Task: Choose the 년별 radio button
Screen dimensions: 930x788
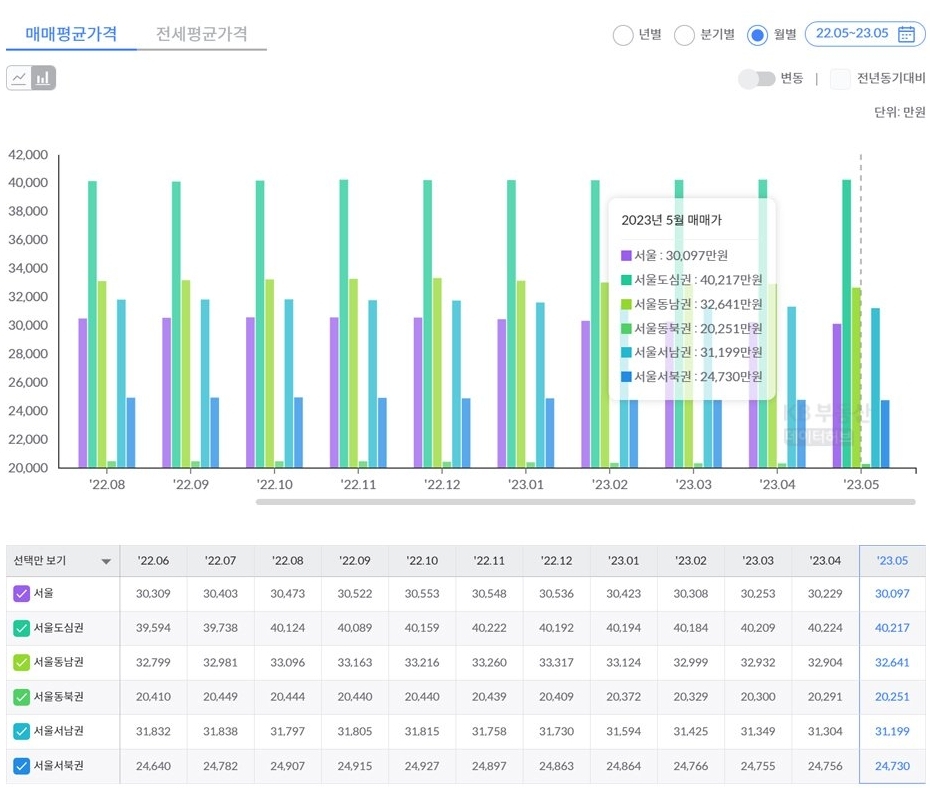Action: click(623, 35)
